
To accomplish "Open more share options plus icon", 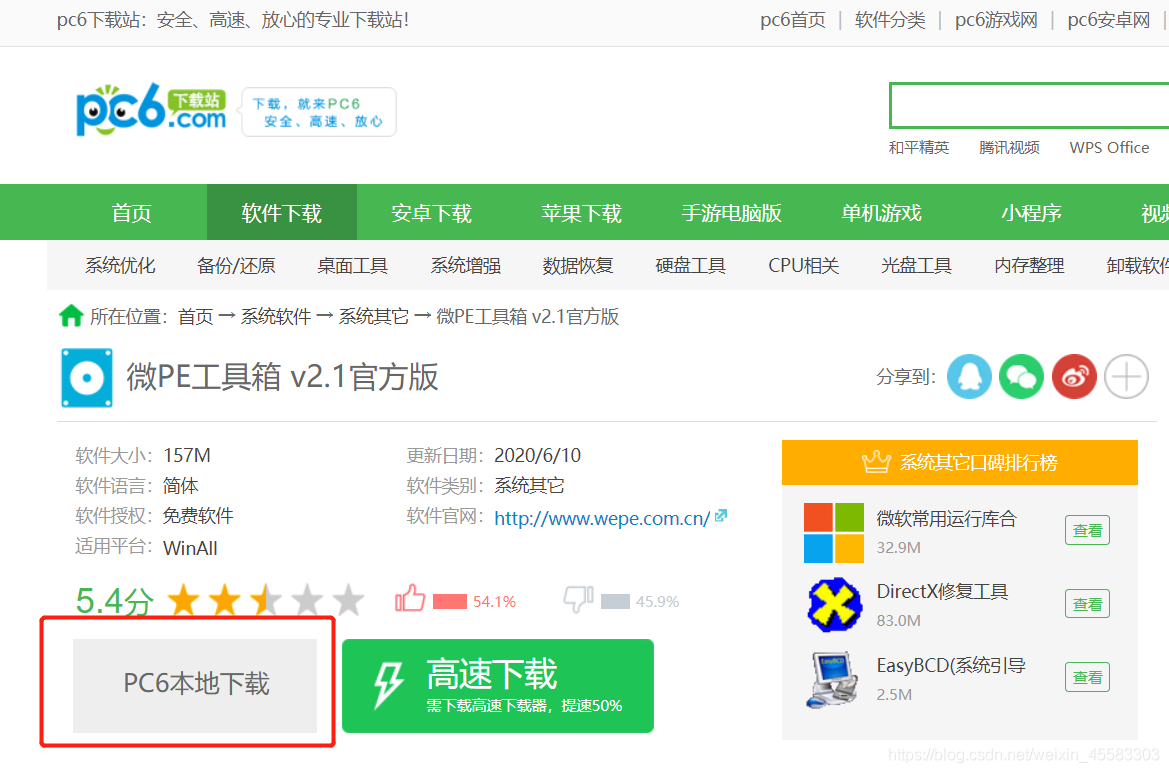I will [x=1127, y=376].
